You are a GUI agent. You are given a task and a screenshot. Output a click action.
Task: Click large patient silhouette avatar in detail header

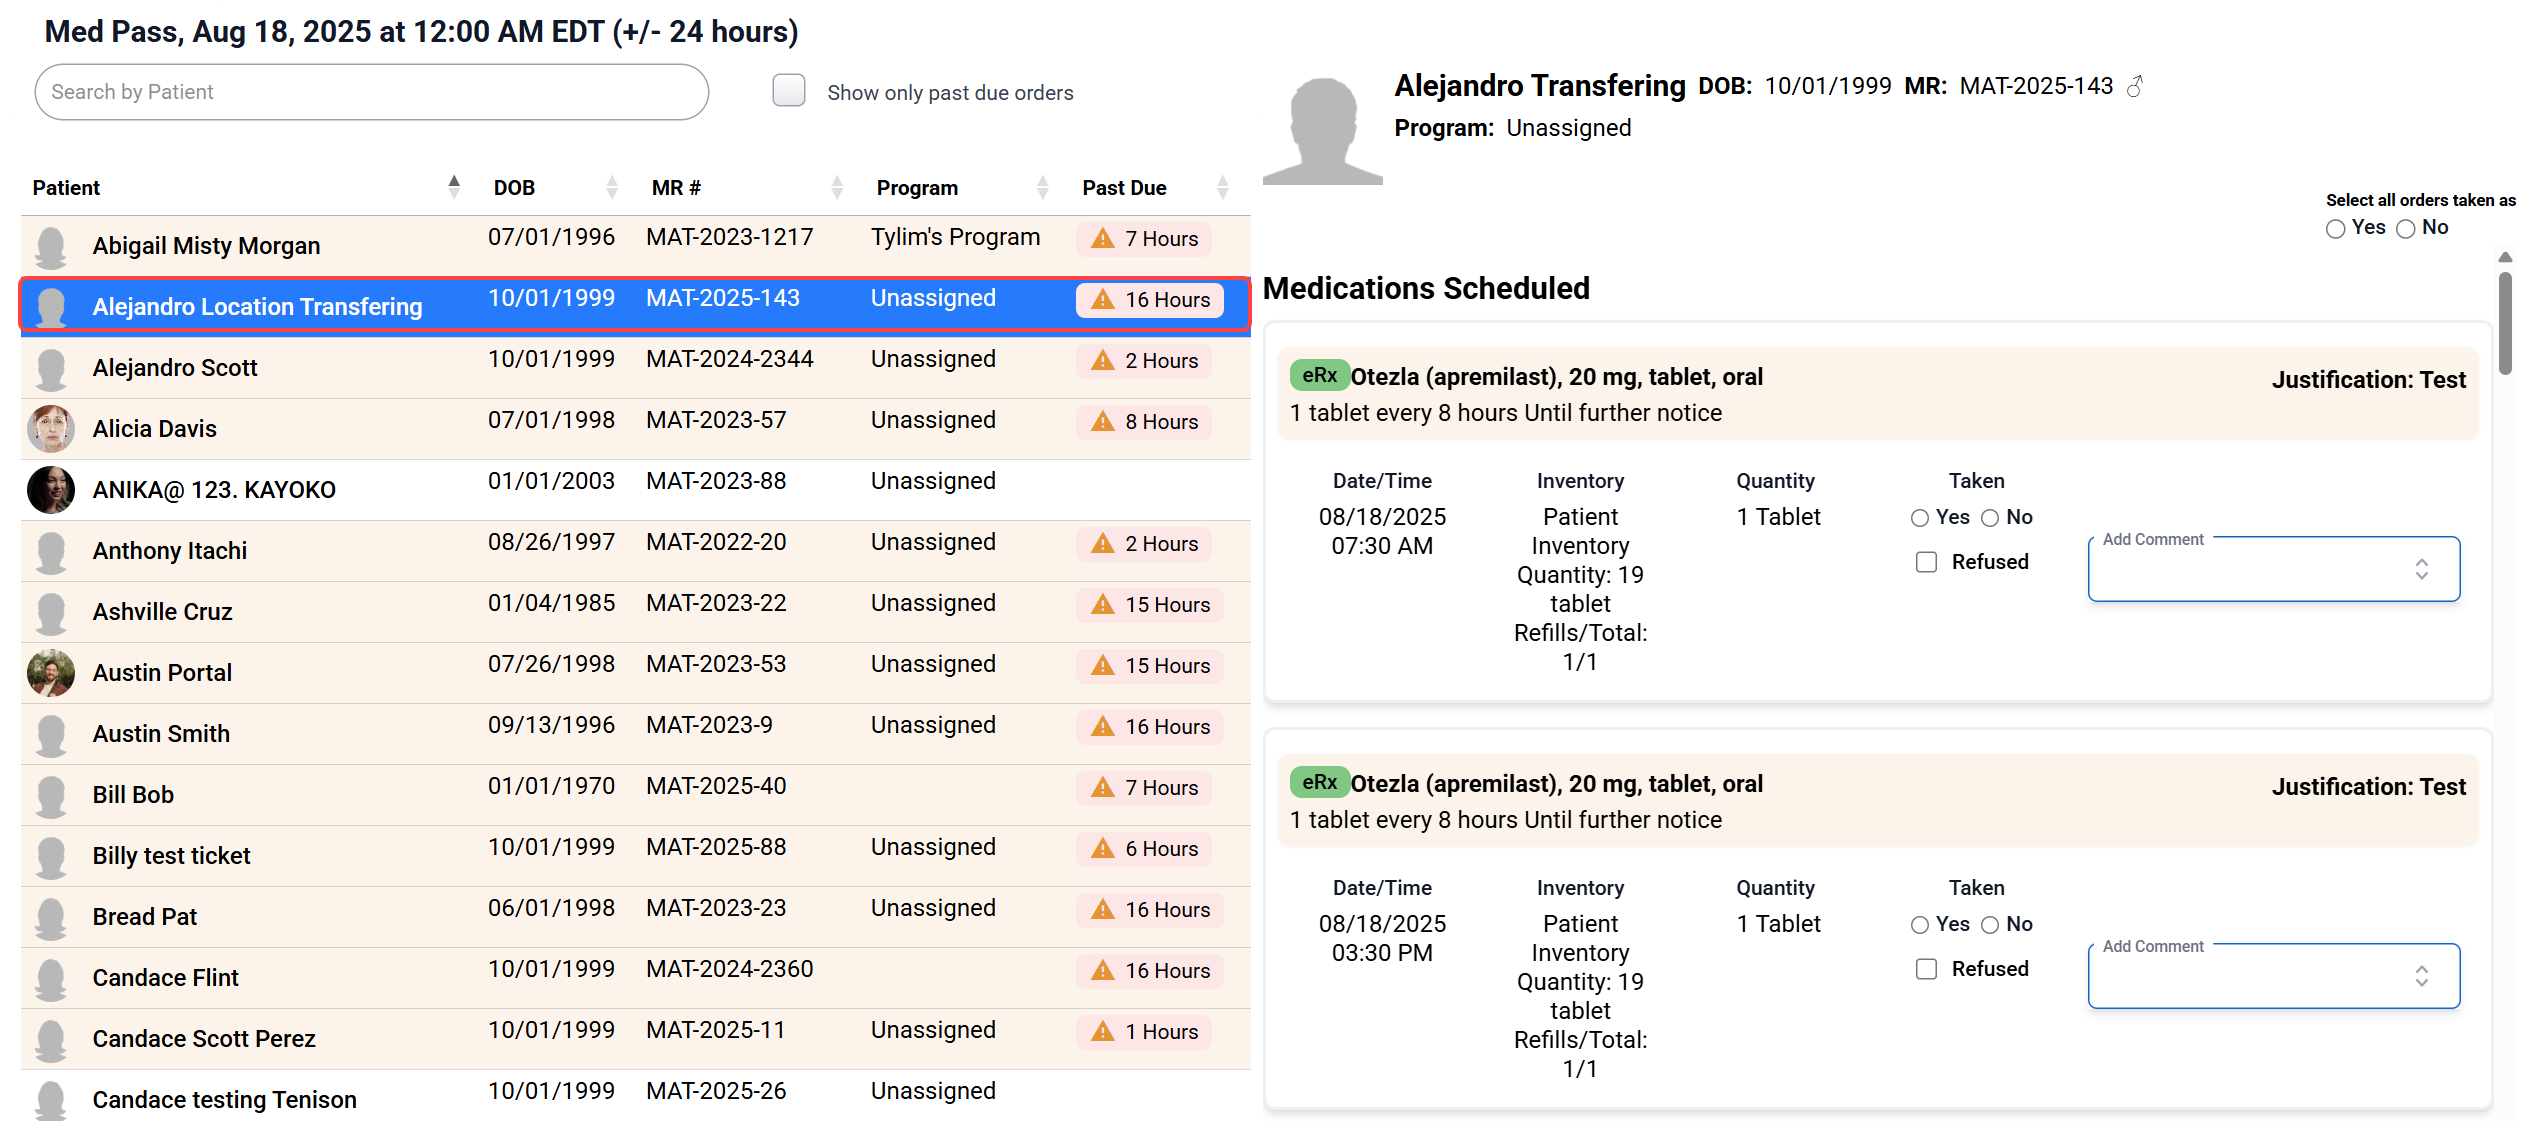tap(1322, 132)
